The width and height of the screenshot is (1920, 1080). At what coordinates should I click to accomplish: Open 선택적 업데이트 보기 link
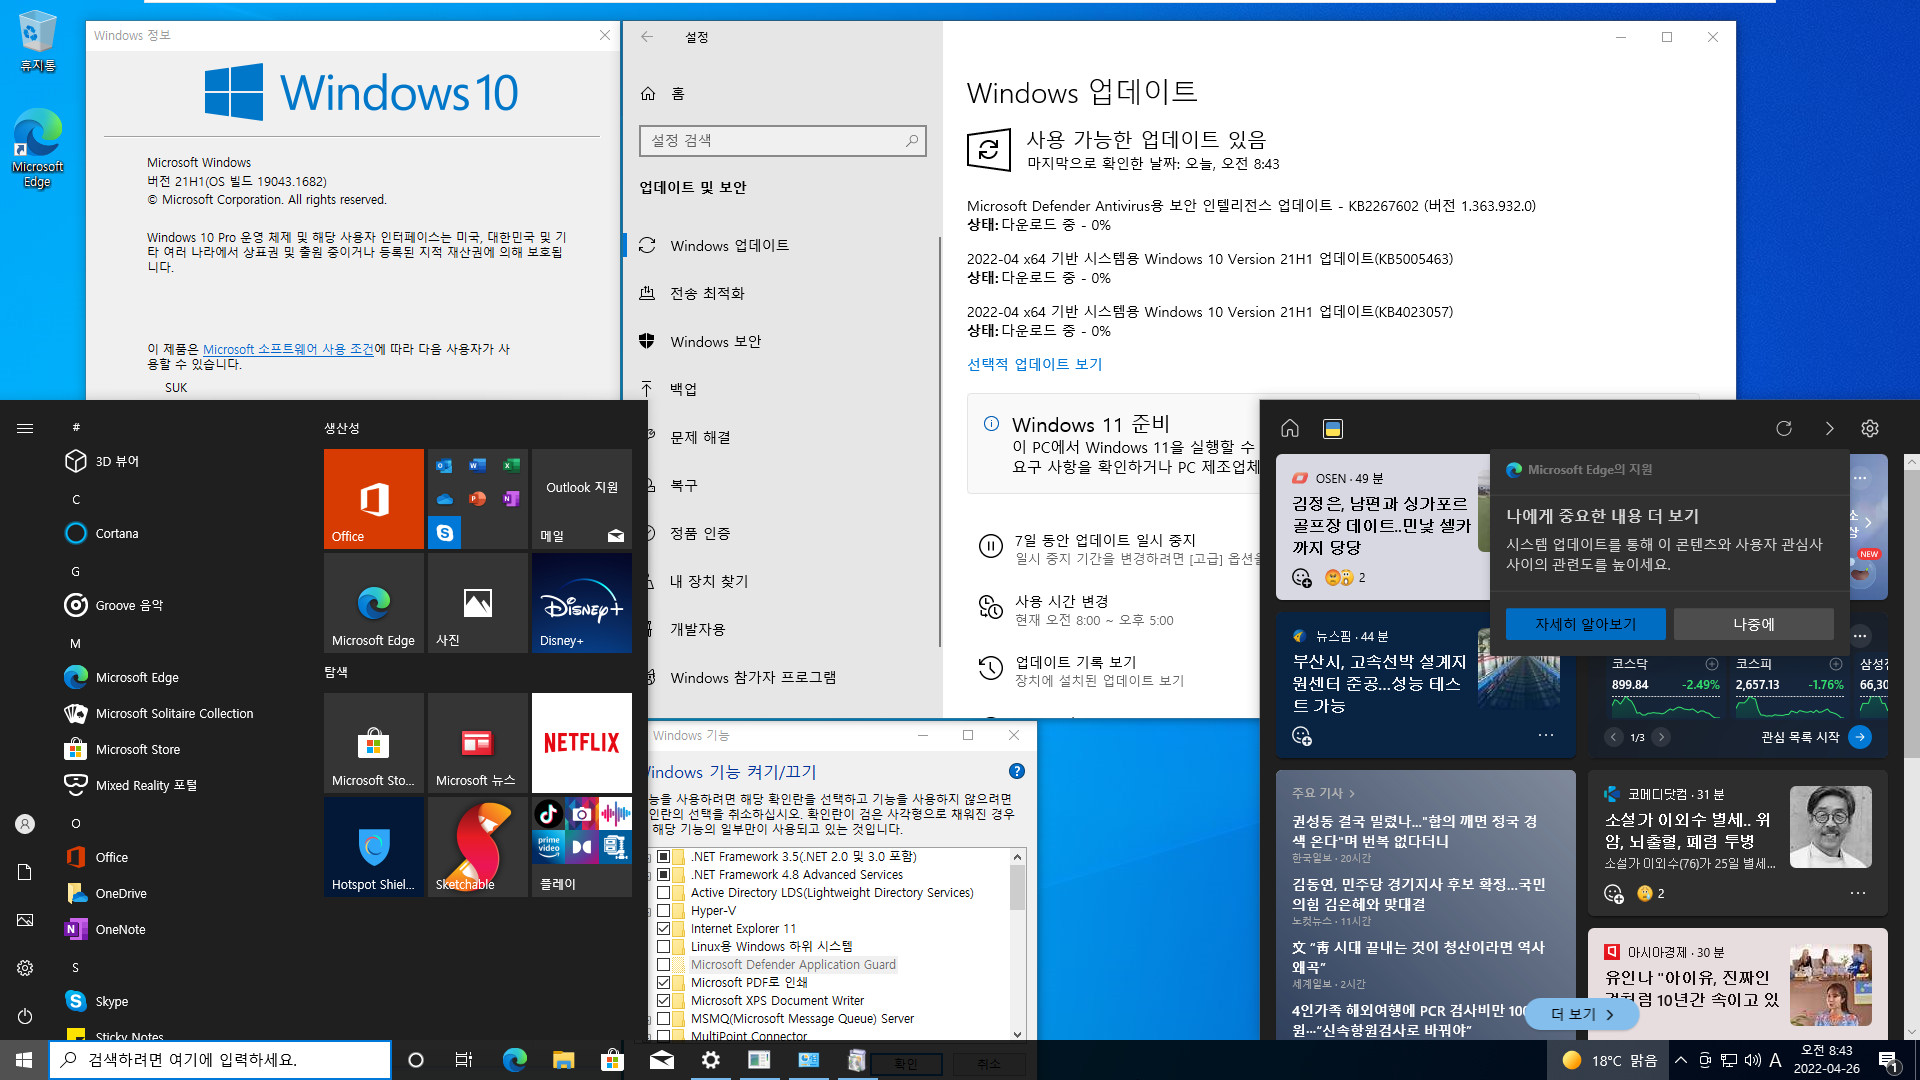tap(1034, 365)
